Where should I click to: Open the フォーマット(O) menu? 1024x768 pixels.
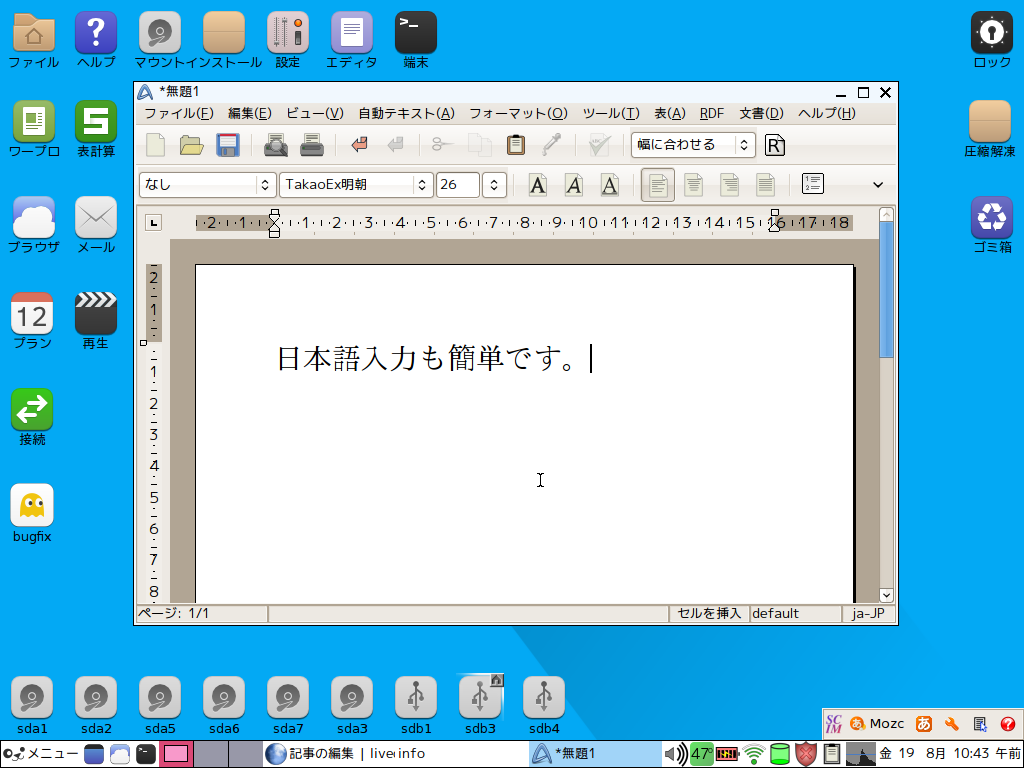(x=519, y=114)
